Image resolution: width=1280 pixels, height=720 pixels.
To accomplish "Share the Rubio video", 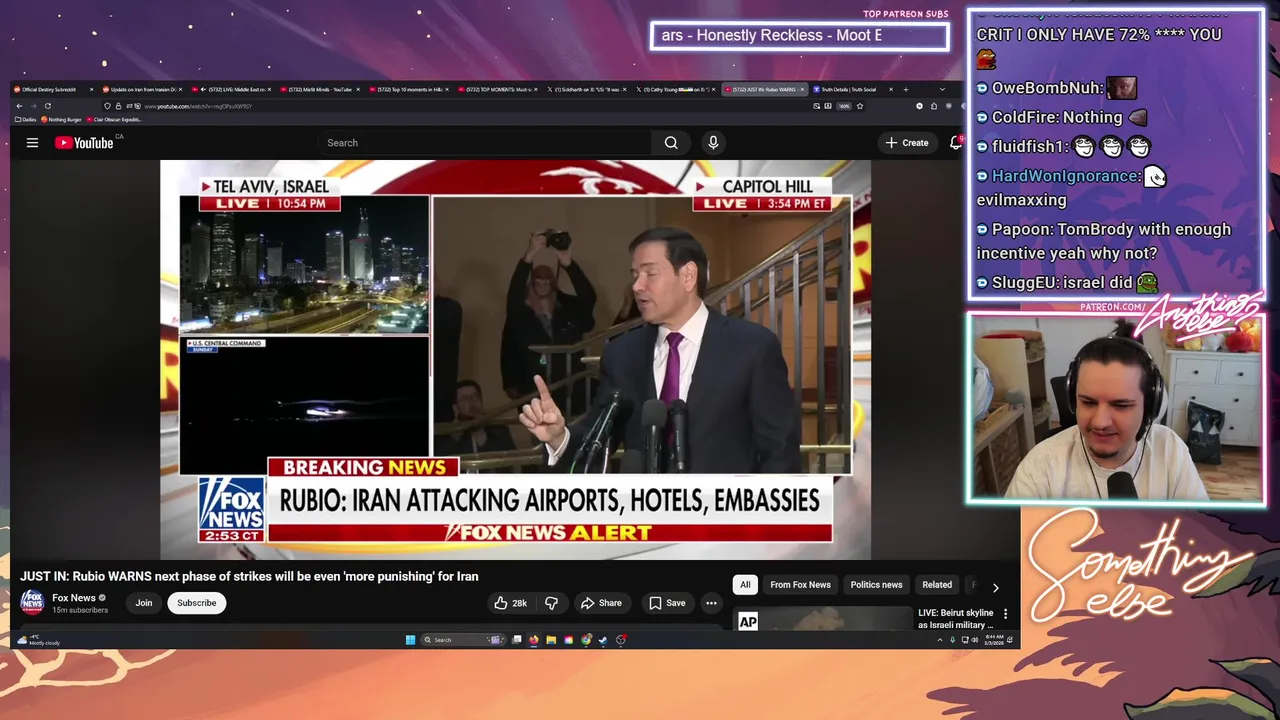I will pos(601,603).
